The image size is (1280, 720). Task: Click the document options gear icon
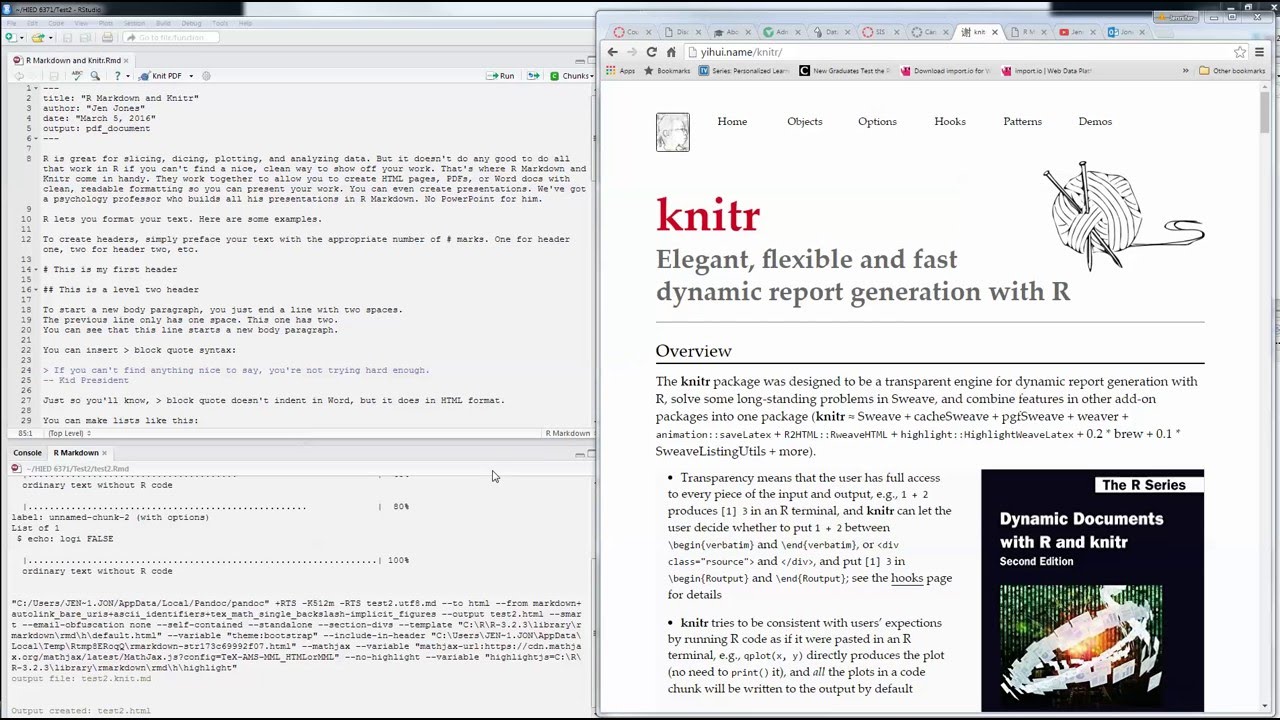tap(206, 76)
